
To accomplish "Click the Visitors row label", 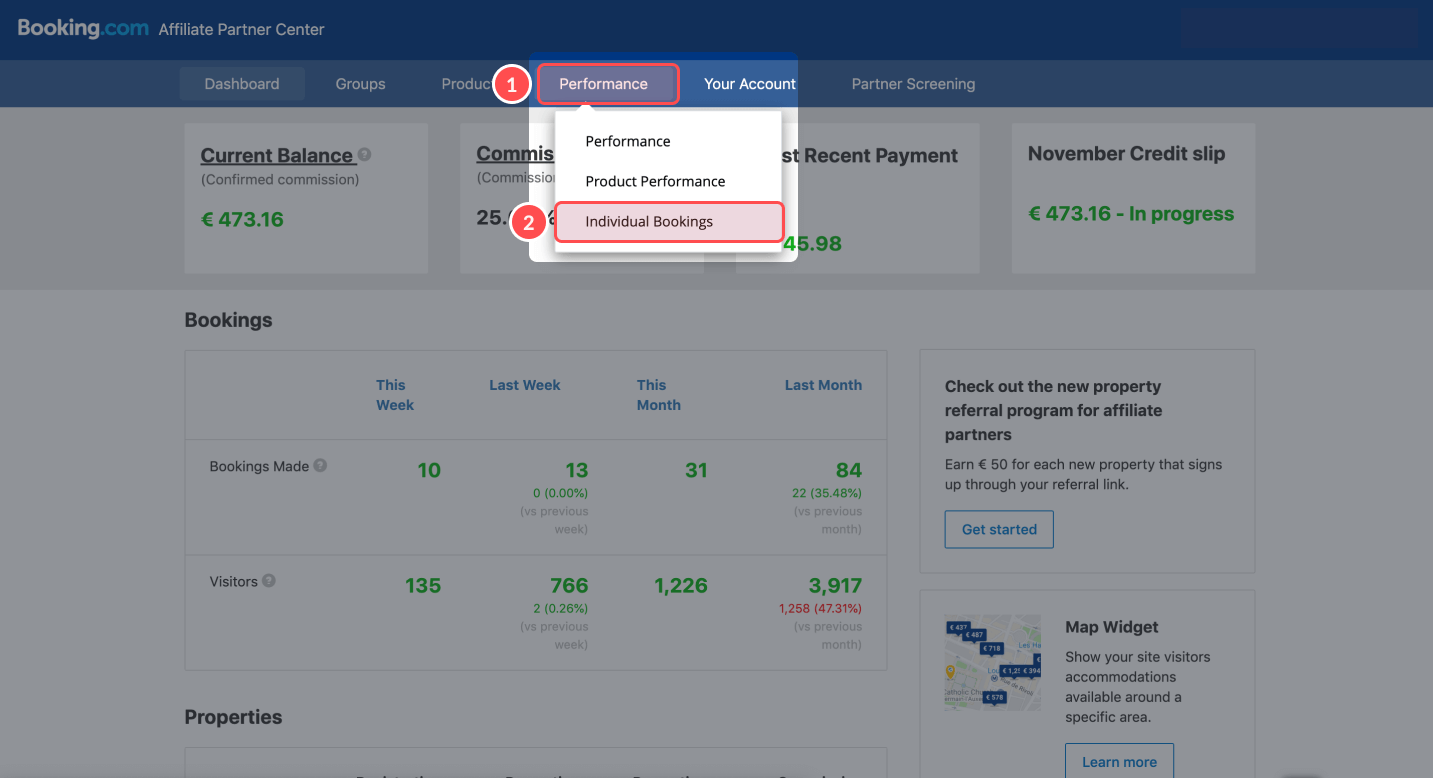I will click(233, 582).
